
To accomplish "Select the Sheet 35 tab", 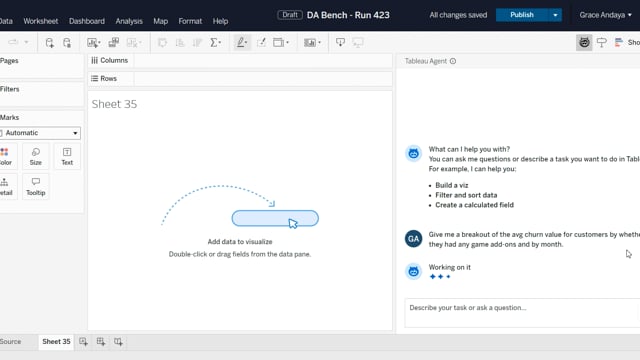I will coord(56,342).
